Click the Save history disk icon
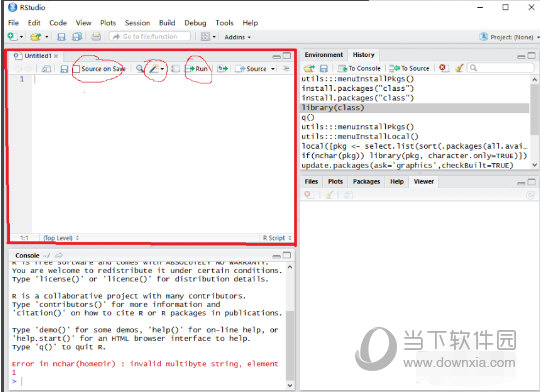 pyautogui.click(x=324, y=68)
